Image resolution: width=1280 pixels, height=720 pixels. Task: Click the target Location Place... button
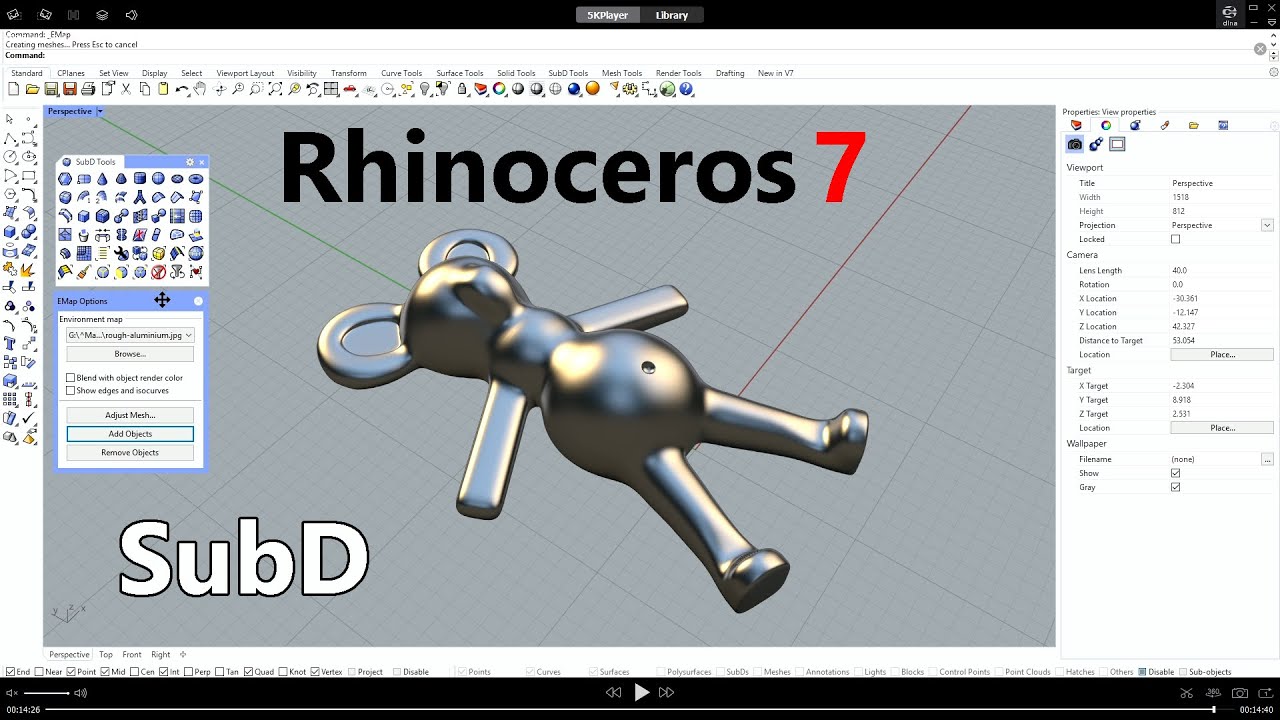1222,428
